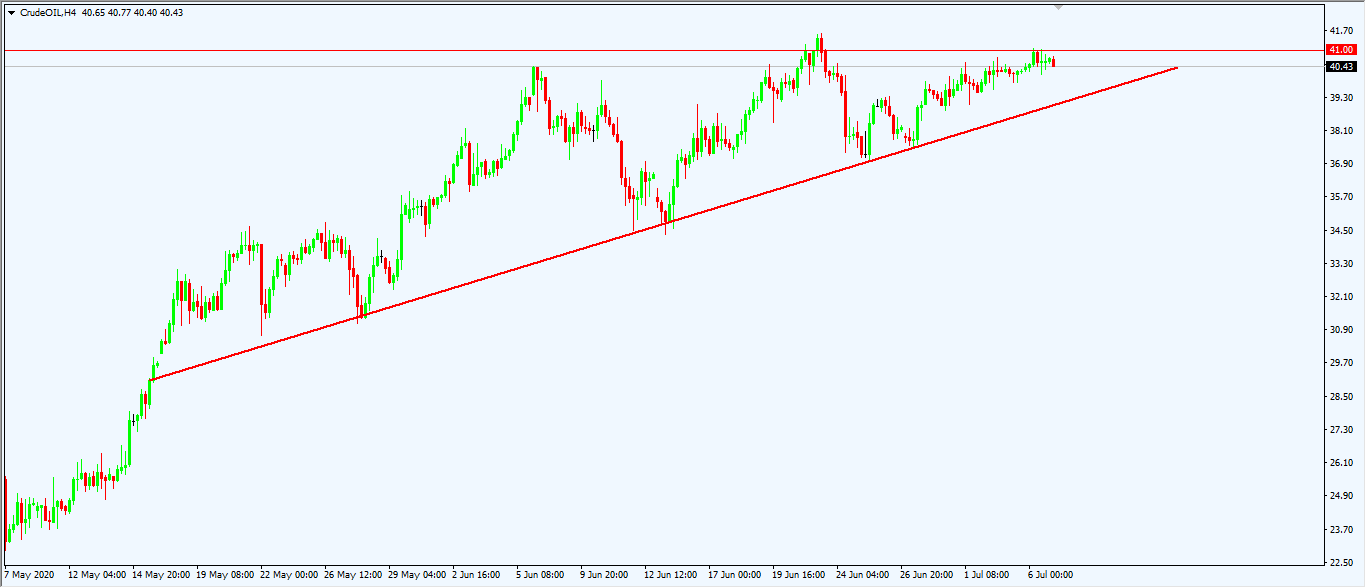Click the 28.50 price axis label
Image resolution: width=1366 pixels, height=588 pixels.
pyautogui.click(x=1340, y=396)
